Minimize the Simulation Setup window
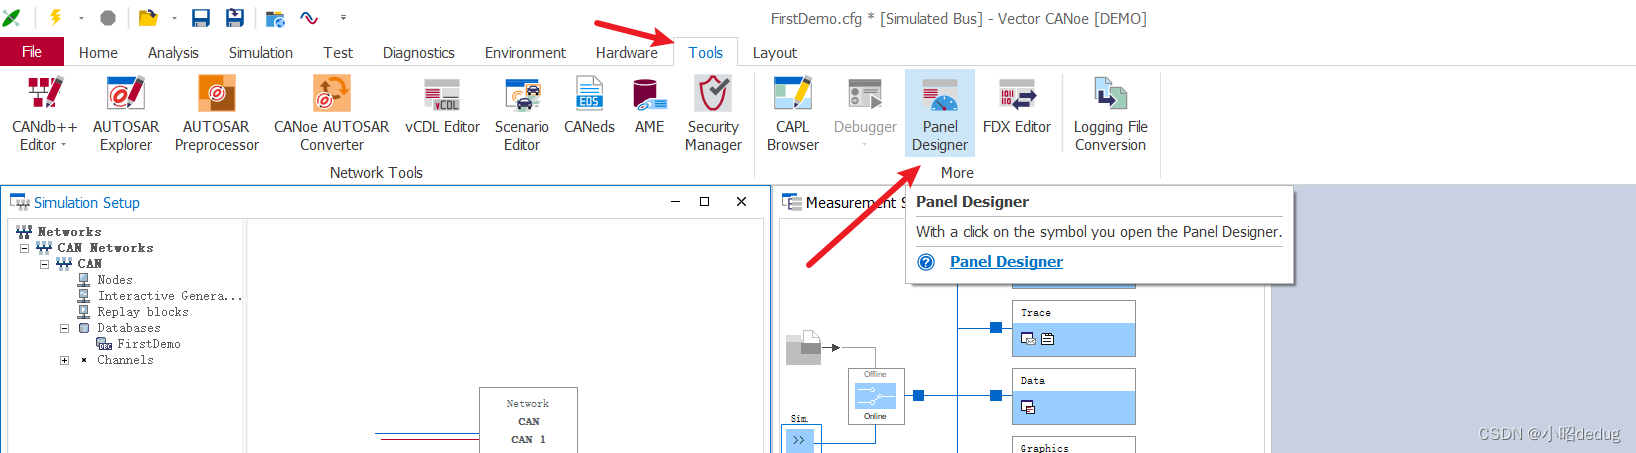Viewport: 1636px width, 453px height. 676,201
